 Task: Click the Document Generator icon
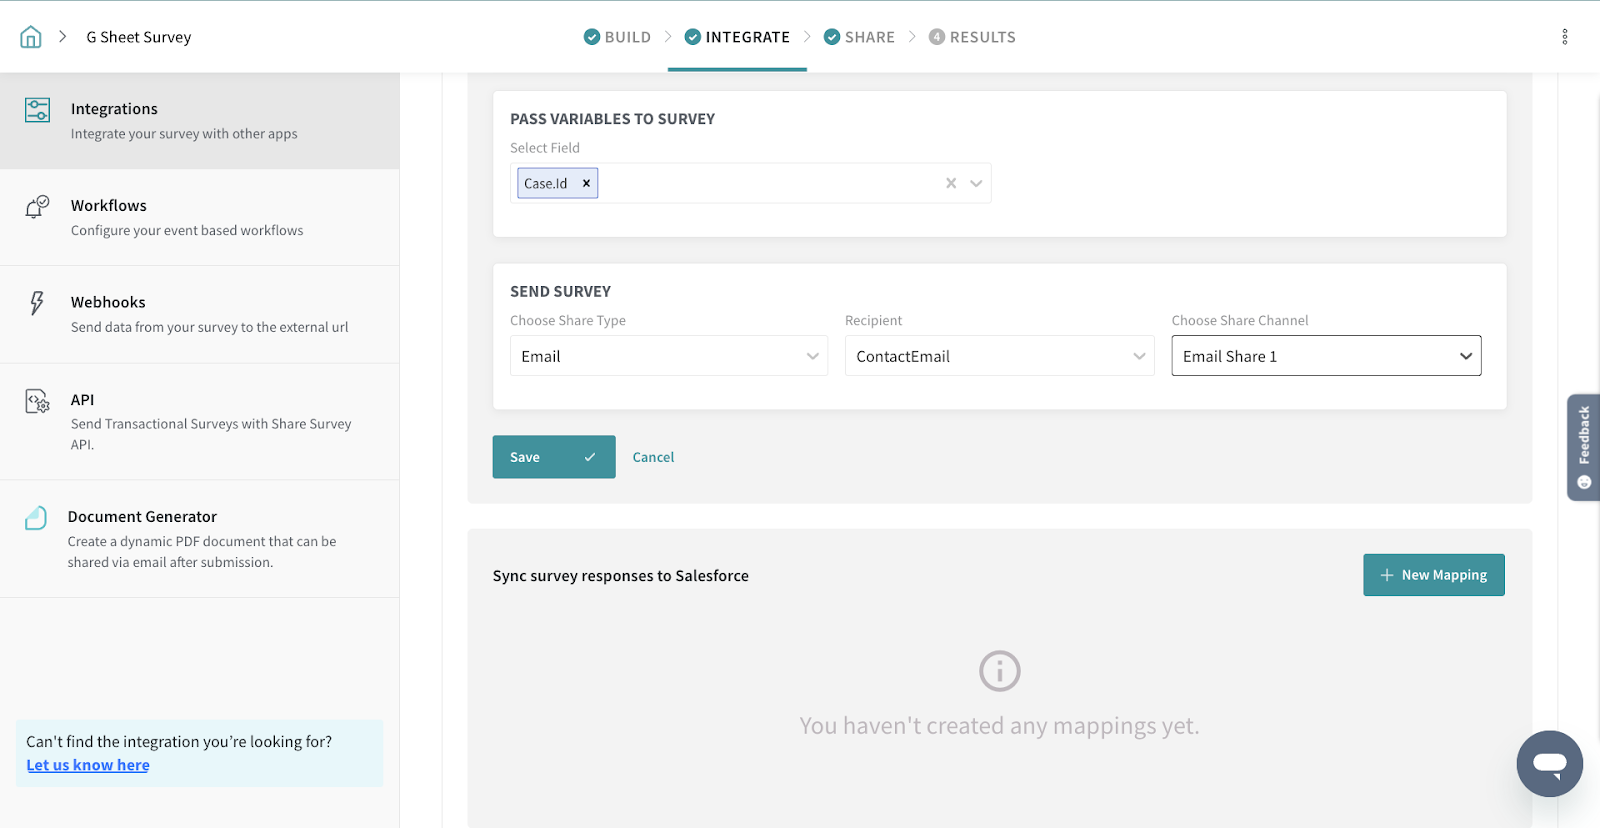(x=36, y=518)
